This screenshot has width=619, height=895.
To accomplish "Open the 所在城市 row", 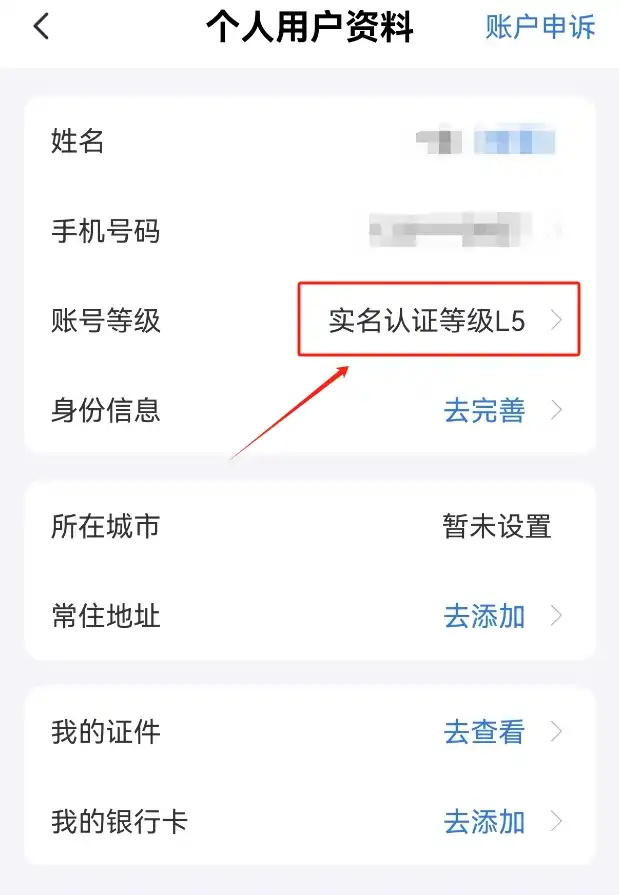I will click(x=310, y=526).
